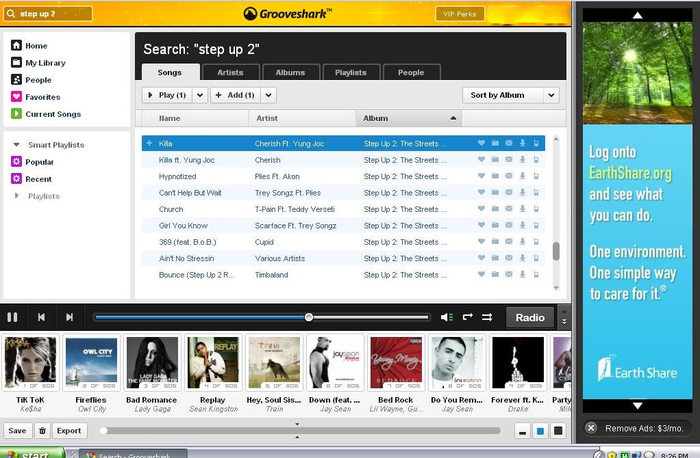Image resolution: width=700 pixels, height=458 pixels.
Task: Open My Library from sidebar
Action: (38, 62)
